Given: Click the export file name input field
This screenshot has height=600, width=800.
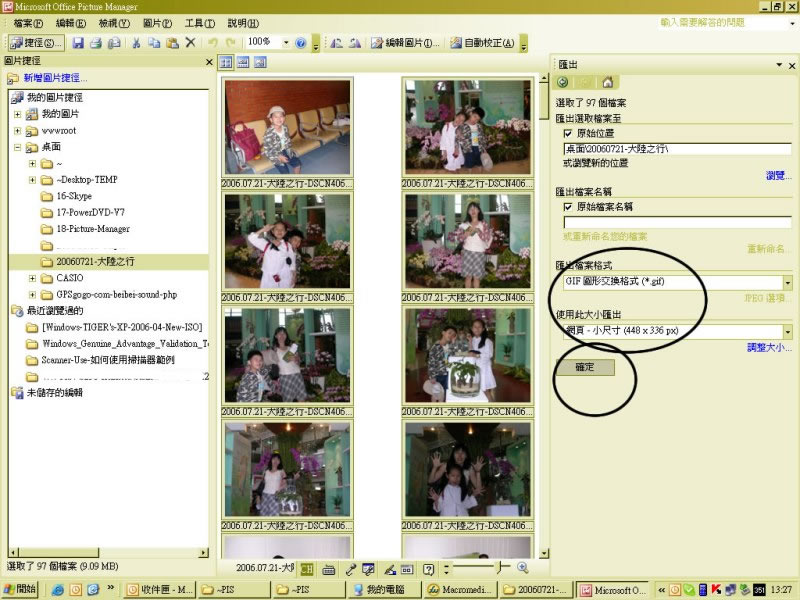Looking at the screenshot, I should (677, 222).
